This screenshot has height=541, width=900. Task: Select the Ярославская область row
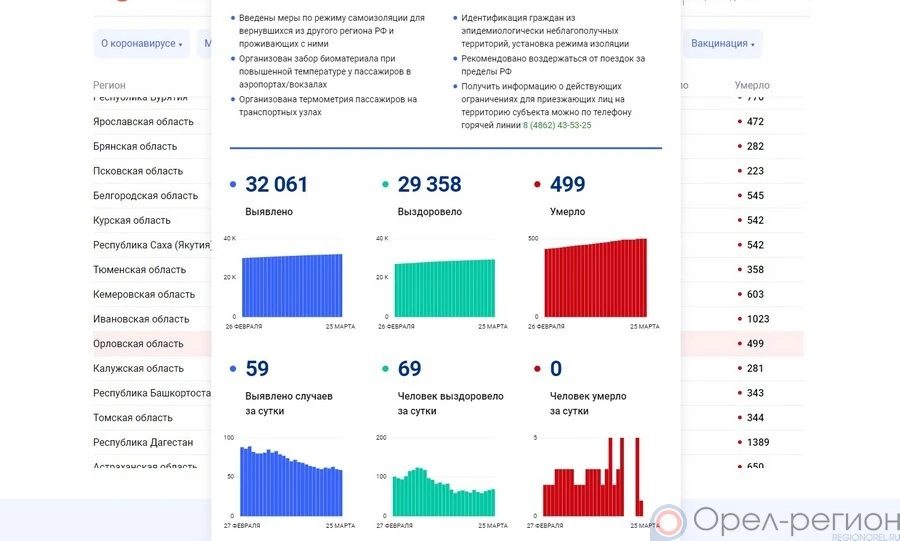pos(143,121)
